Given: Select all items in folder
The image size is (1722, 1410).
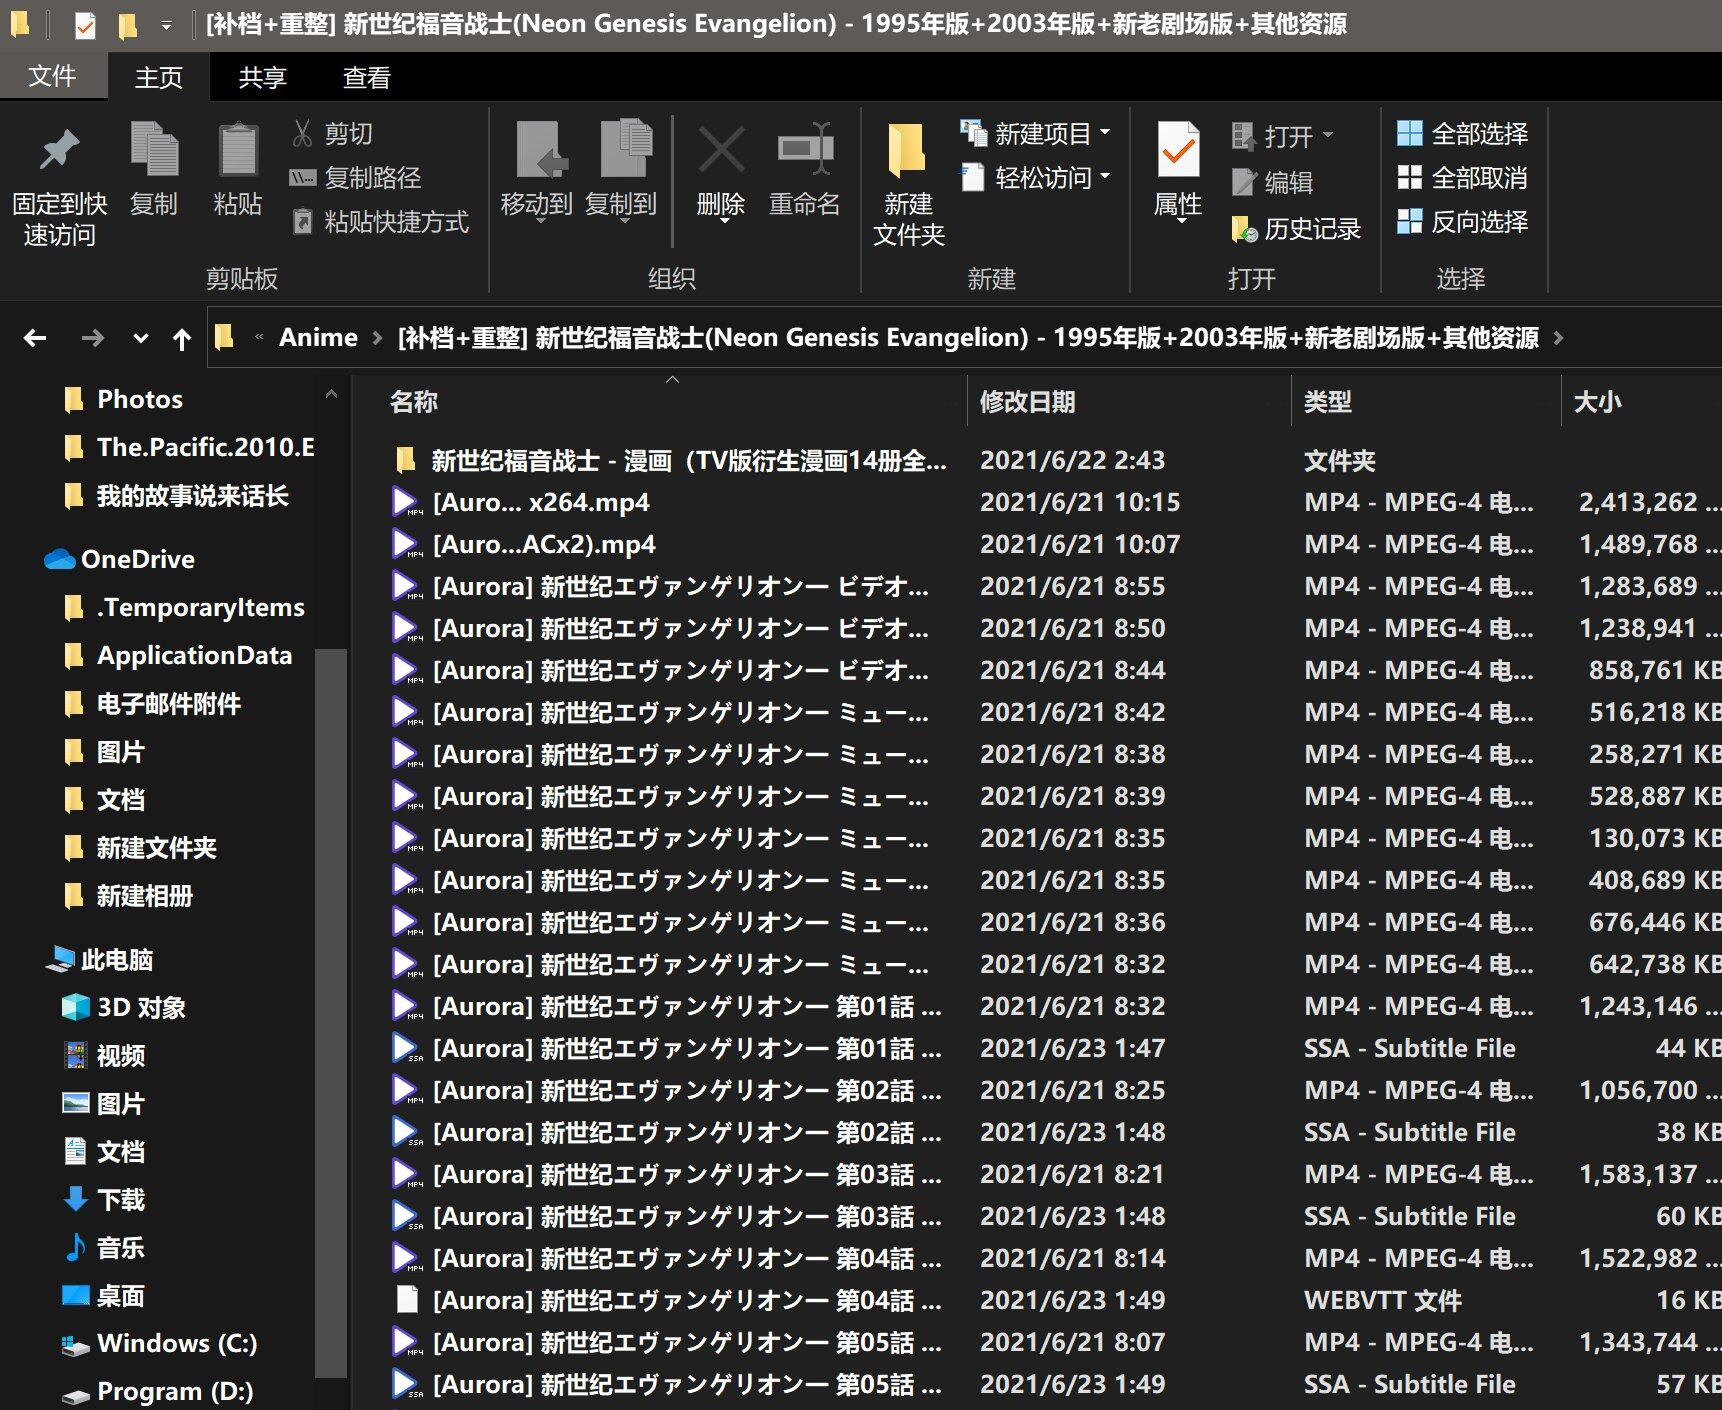Looking at the screenshot, I should click(x=1463, y=133).
